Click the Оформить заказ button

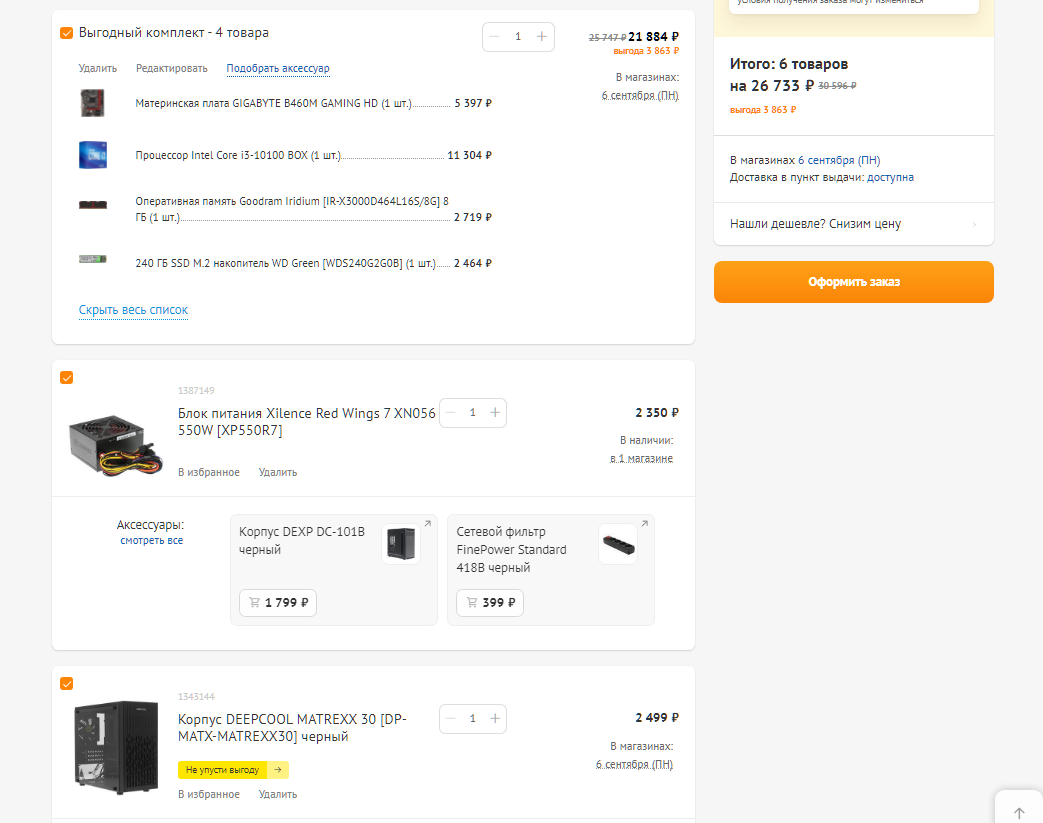tap(853, 282)
